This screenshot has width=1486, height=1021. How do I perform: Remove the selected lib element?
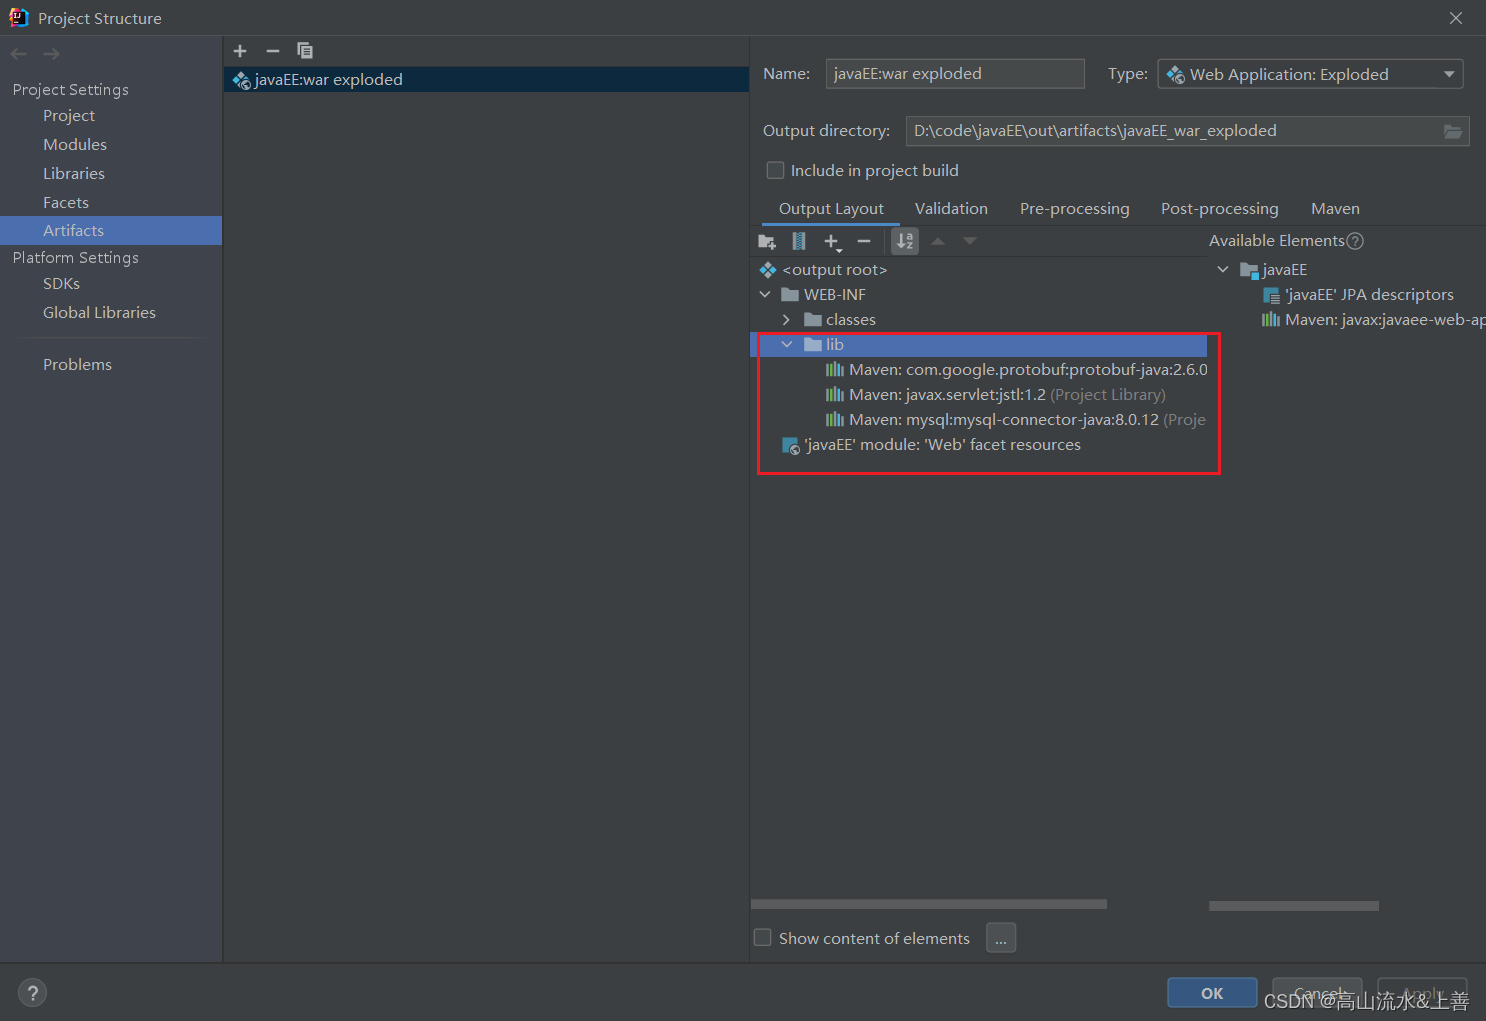pos(864,241)
